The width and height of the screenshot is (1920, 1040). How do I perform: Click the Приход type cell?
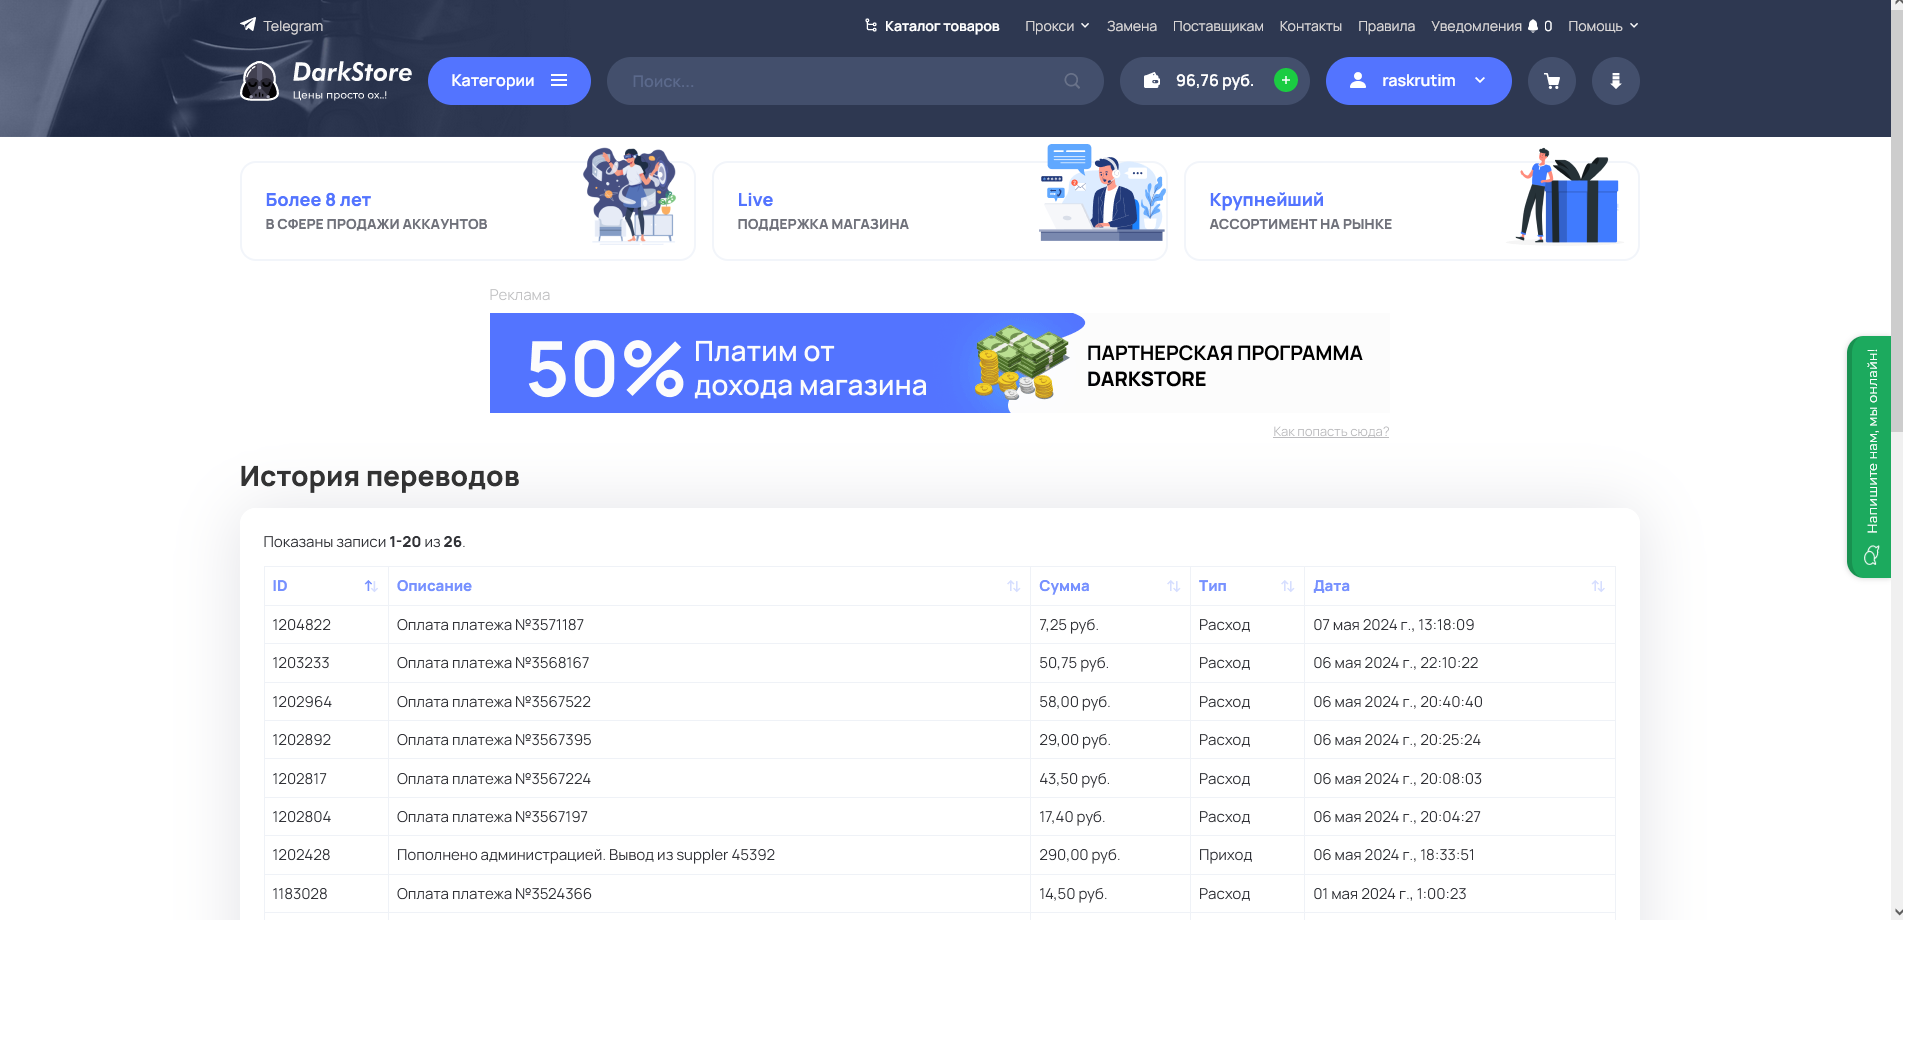[1247, 855]
